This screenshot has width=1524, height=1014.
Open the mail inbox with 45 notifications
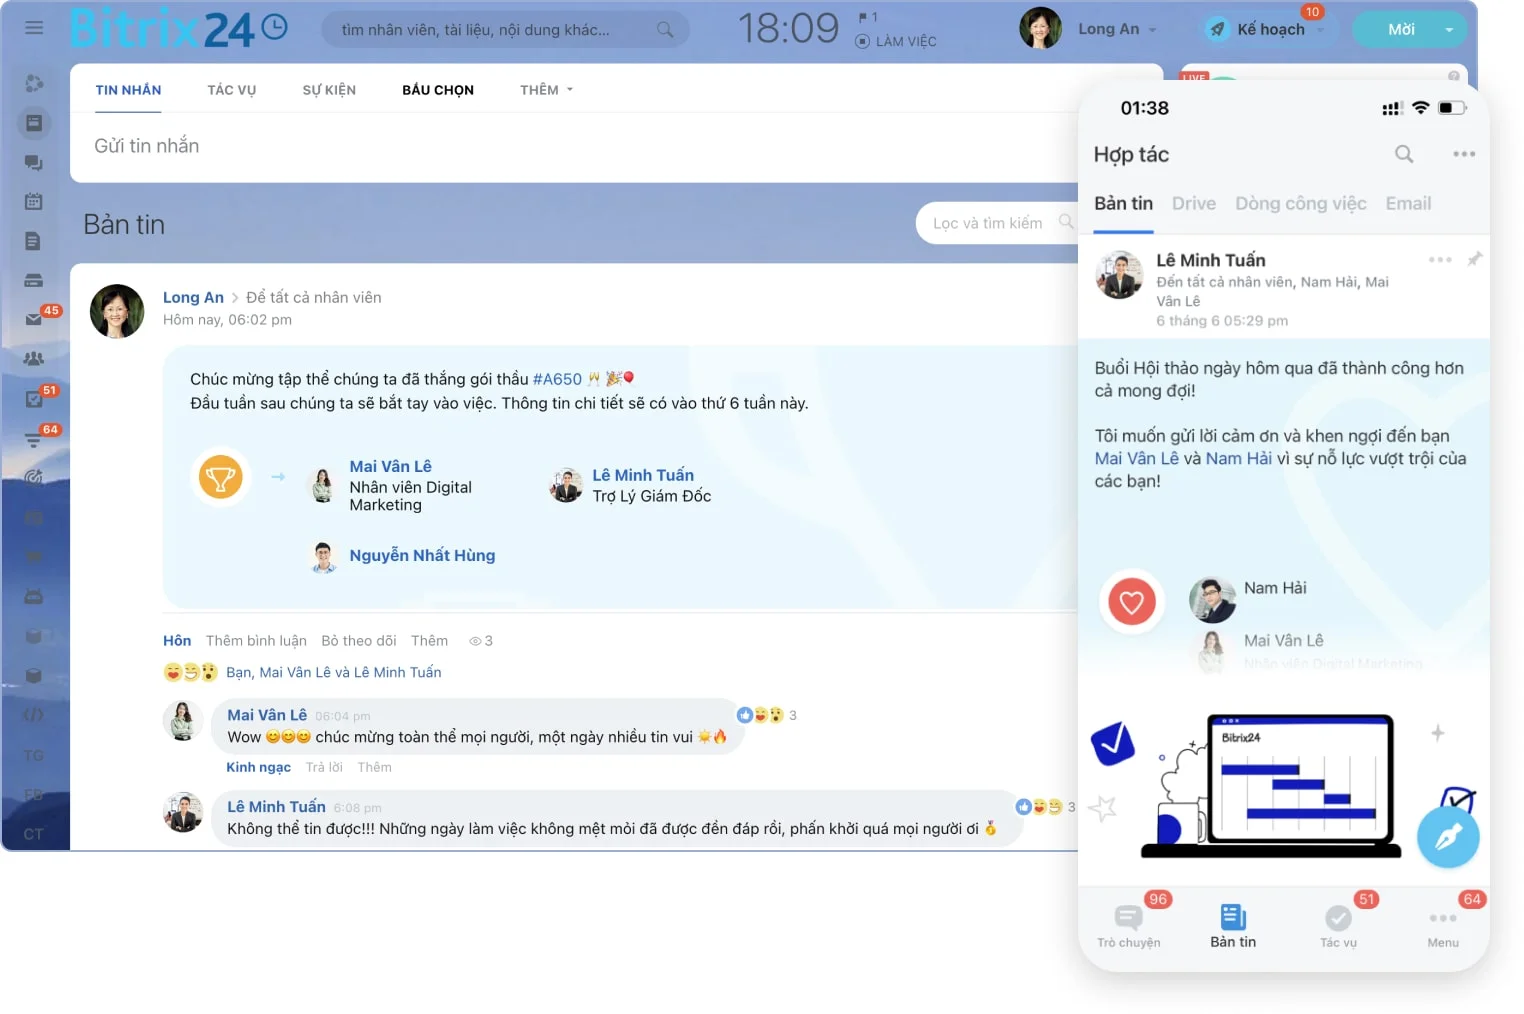[x=34, y=320]
